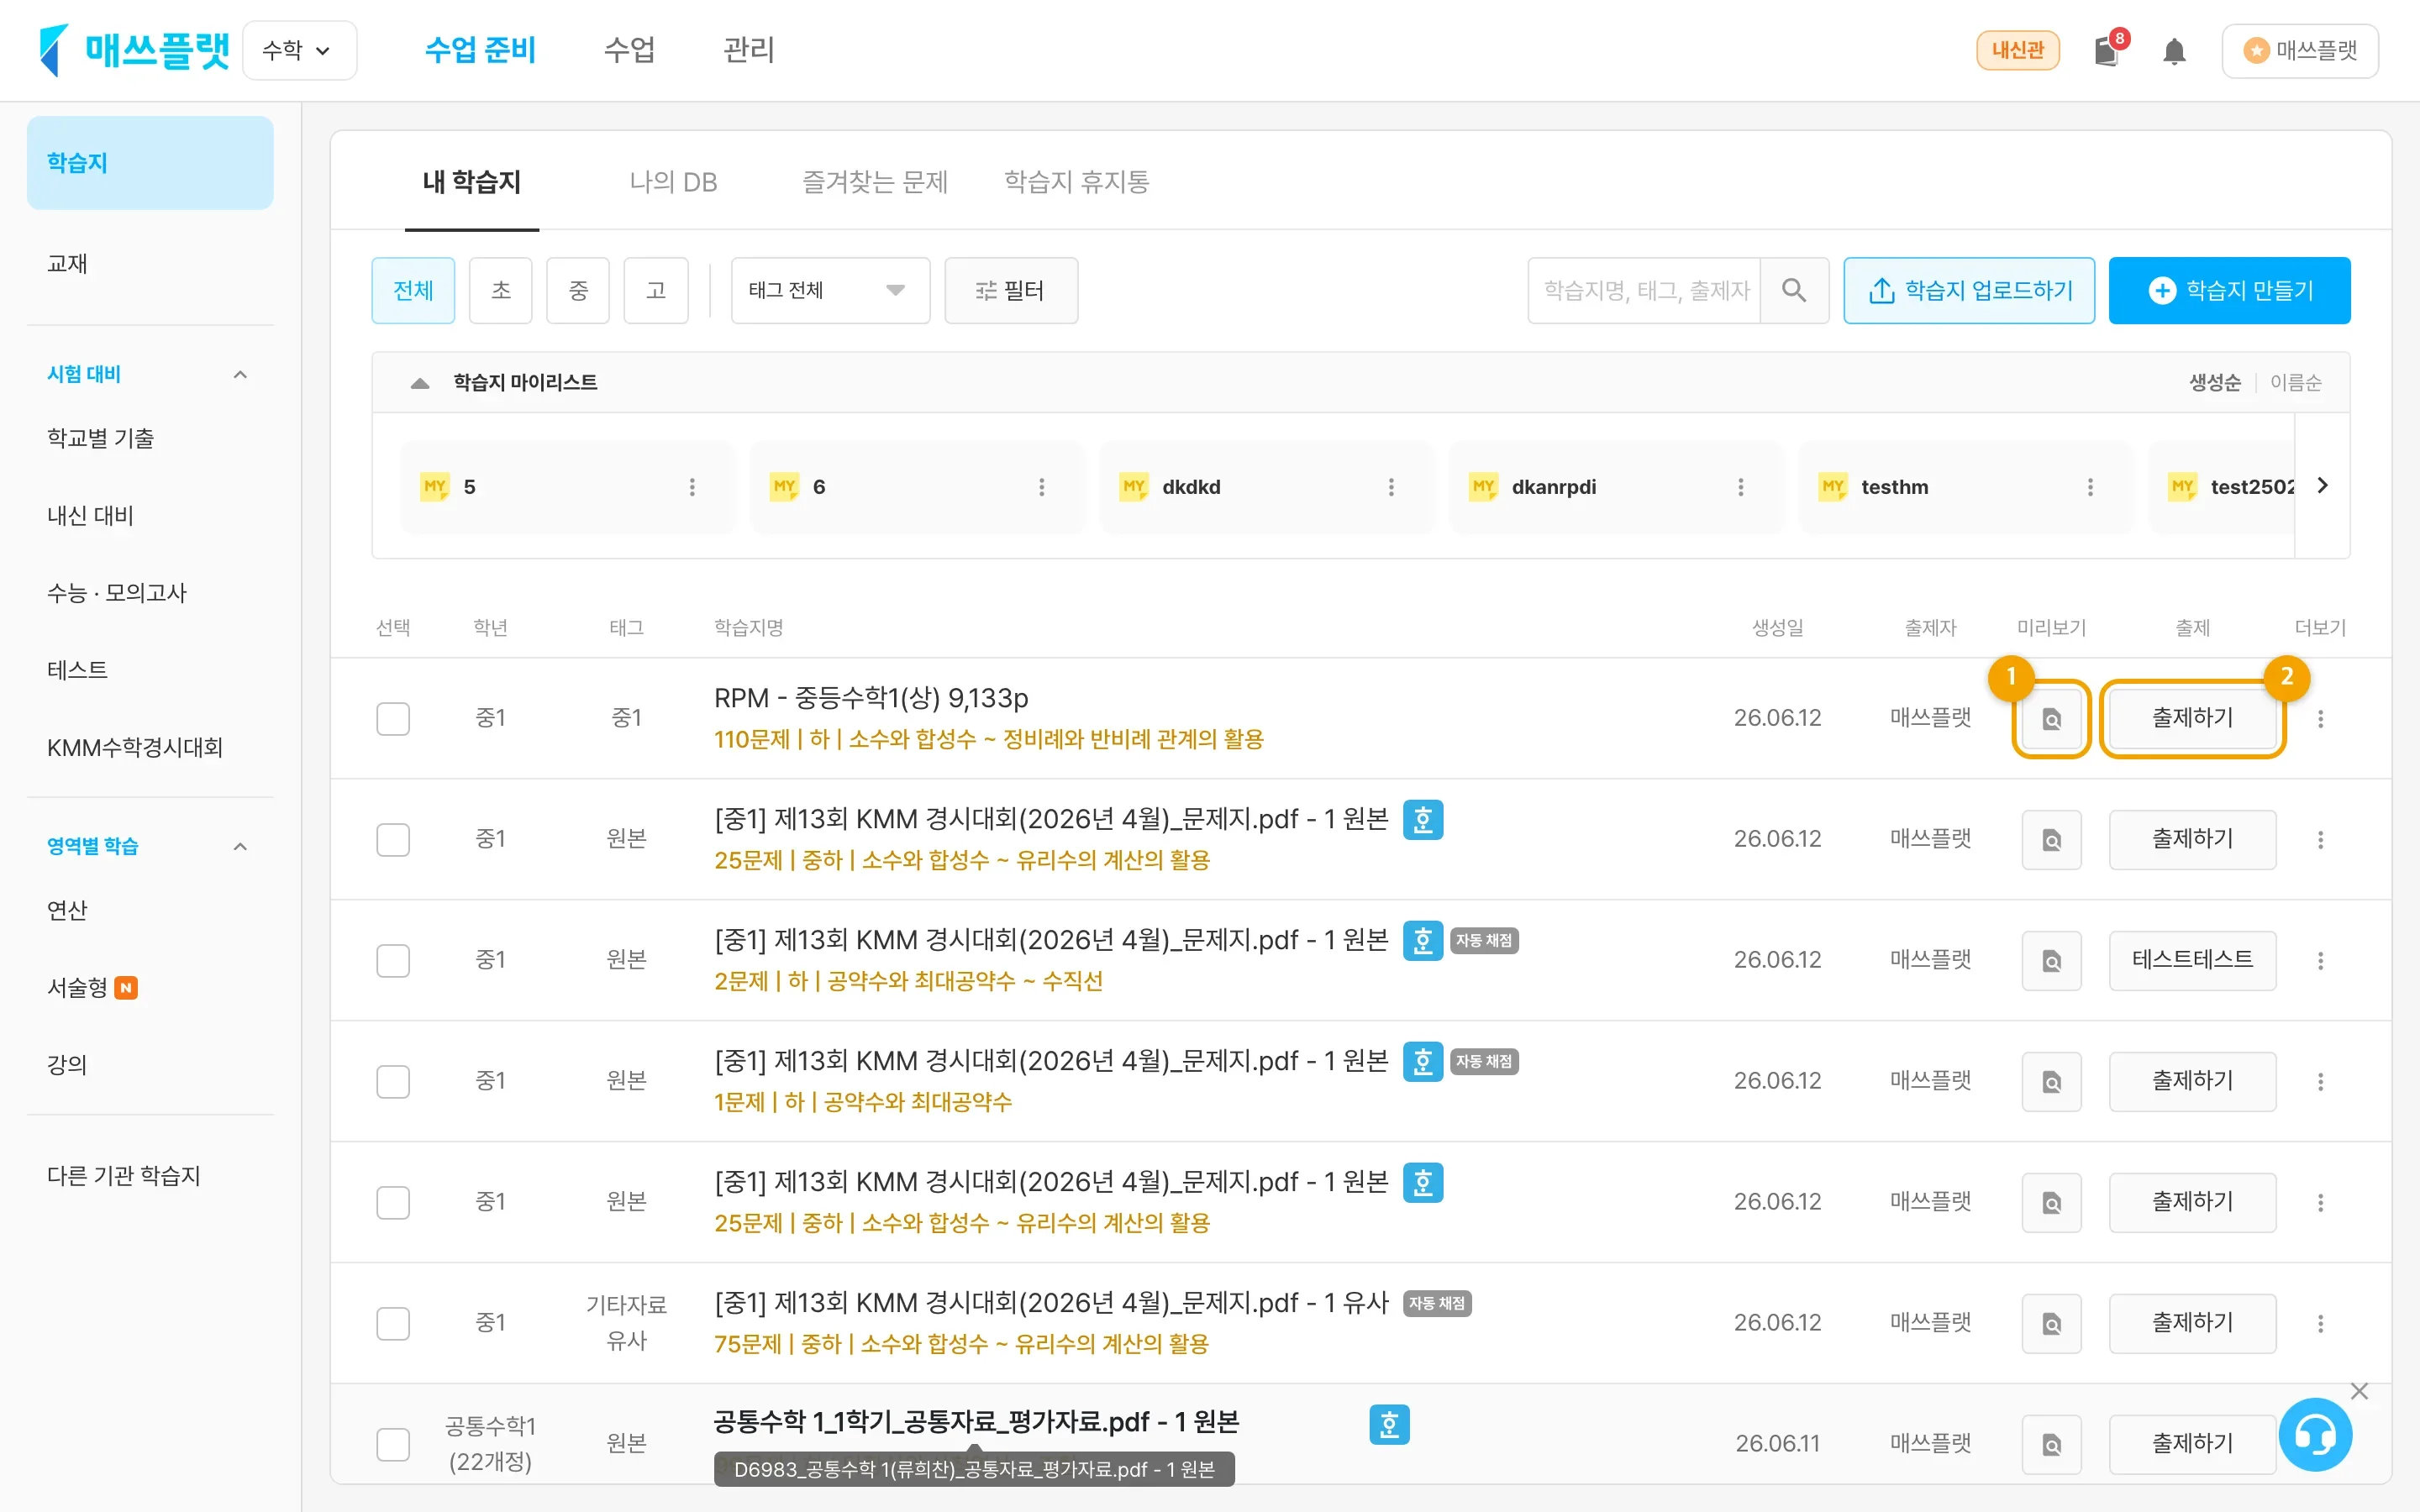The width and height of the screenshot is (2420, 1512).
Task: Open 다른 기관 학습지 in sidebar
Action: pyautogui.click(x=124, y=1176)
